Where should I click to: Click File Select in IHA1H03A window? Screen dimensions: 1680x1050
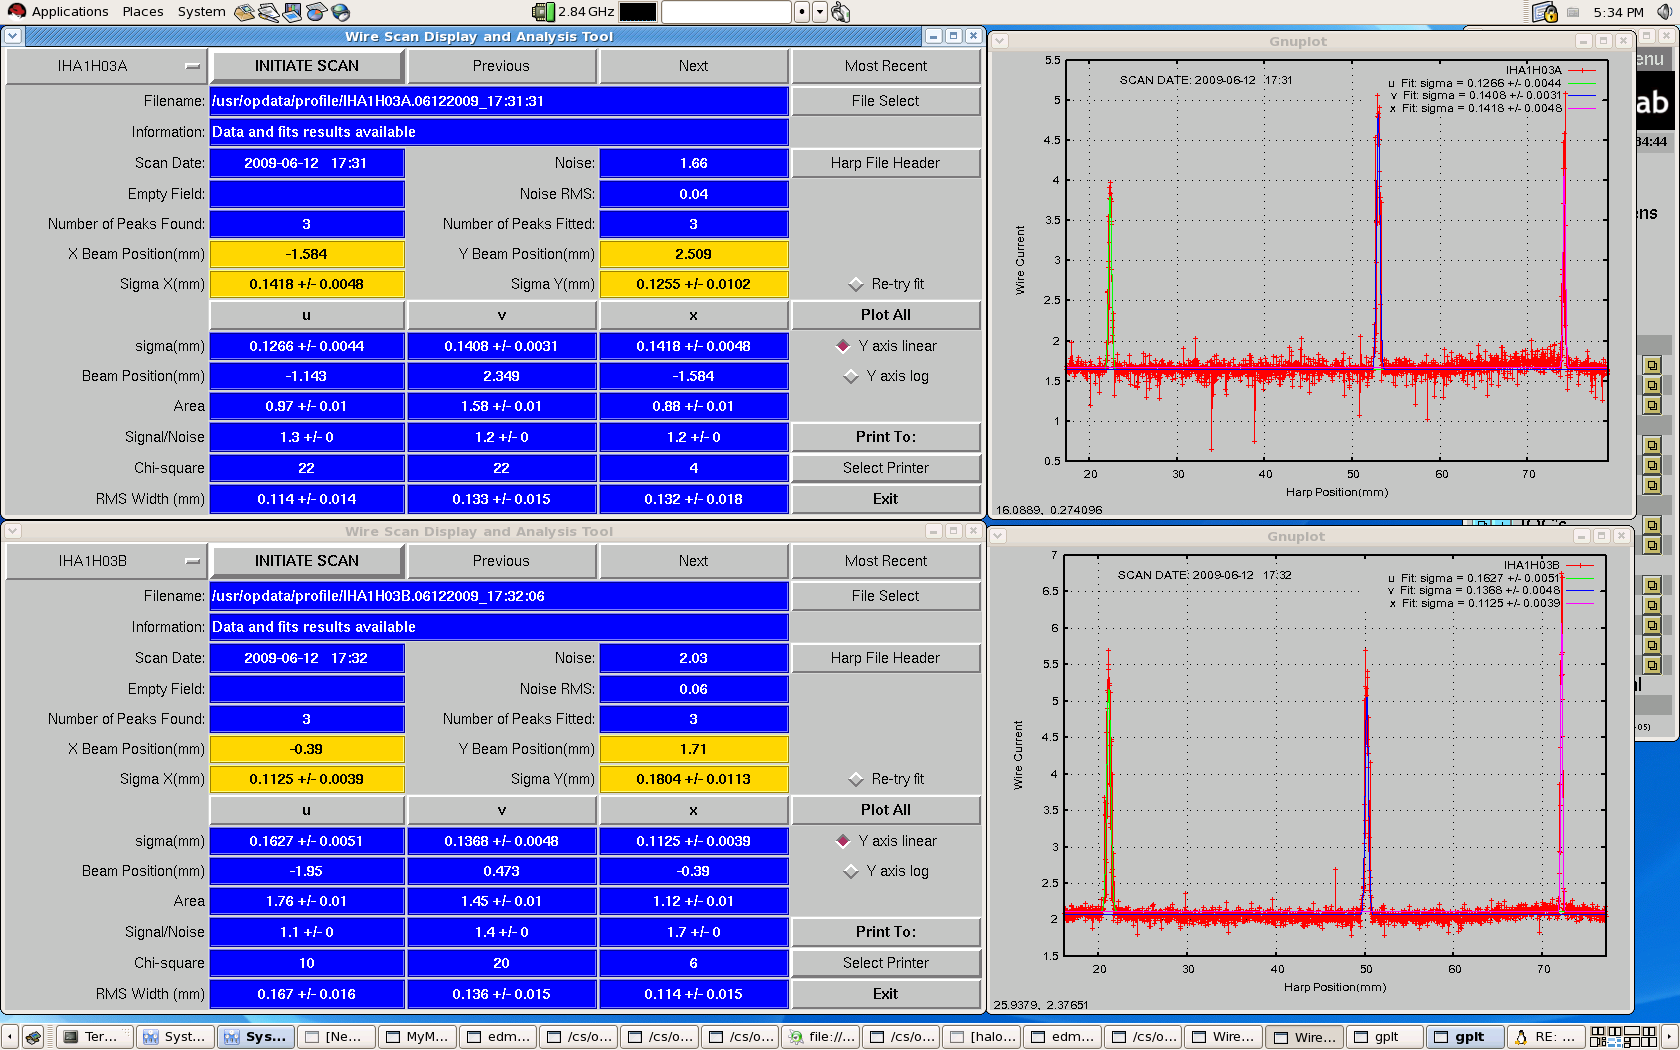[x=886, y=101]
